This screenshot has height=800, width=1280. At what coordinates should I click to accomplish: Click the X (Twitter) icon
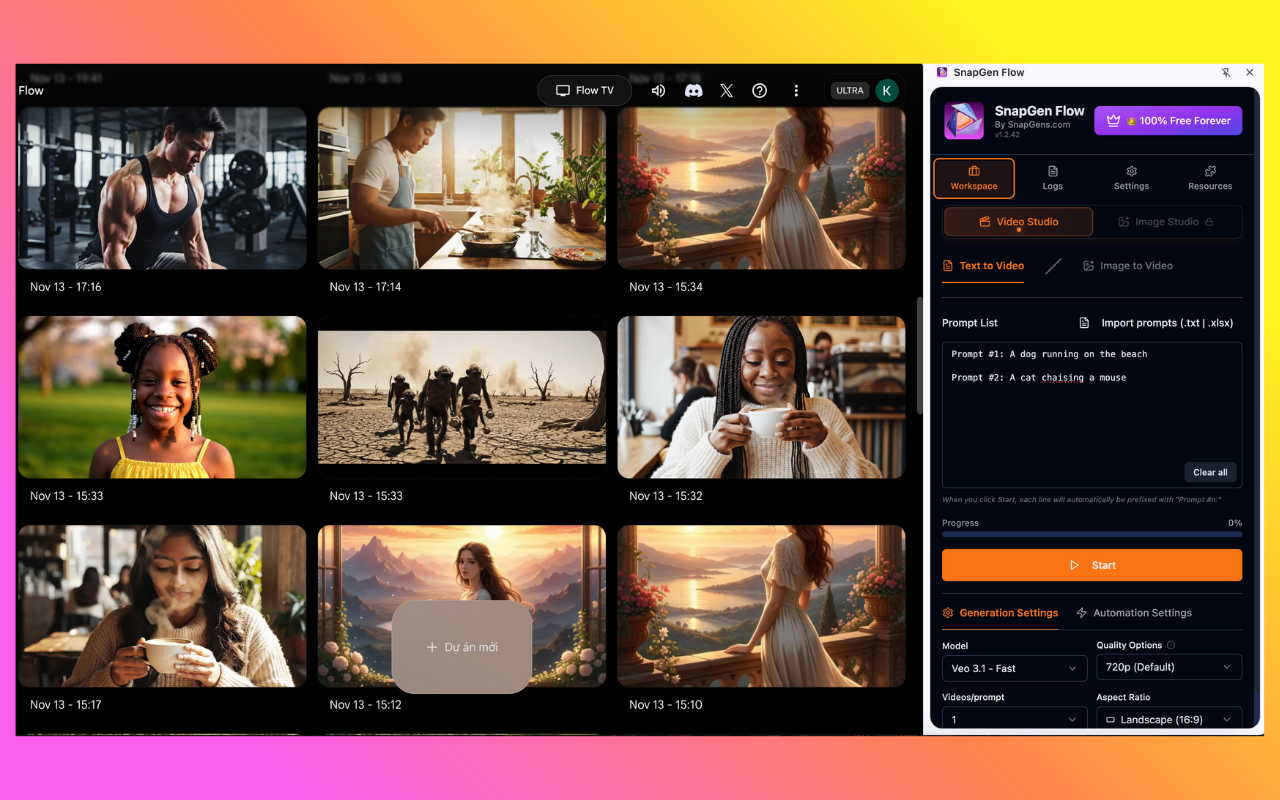coord(726,90)
